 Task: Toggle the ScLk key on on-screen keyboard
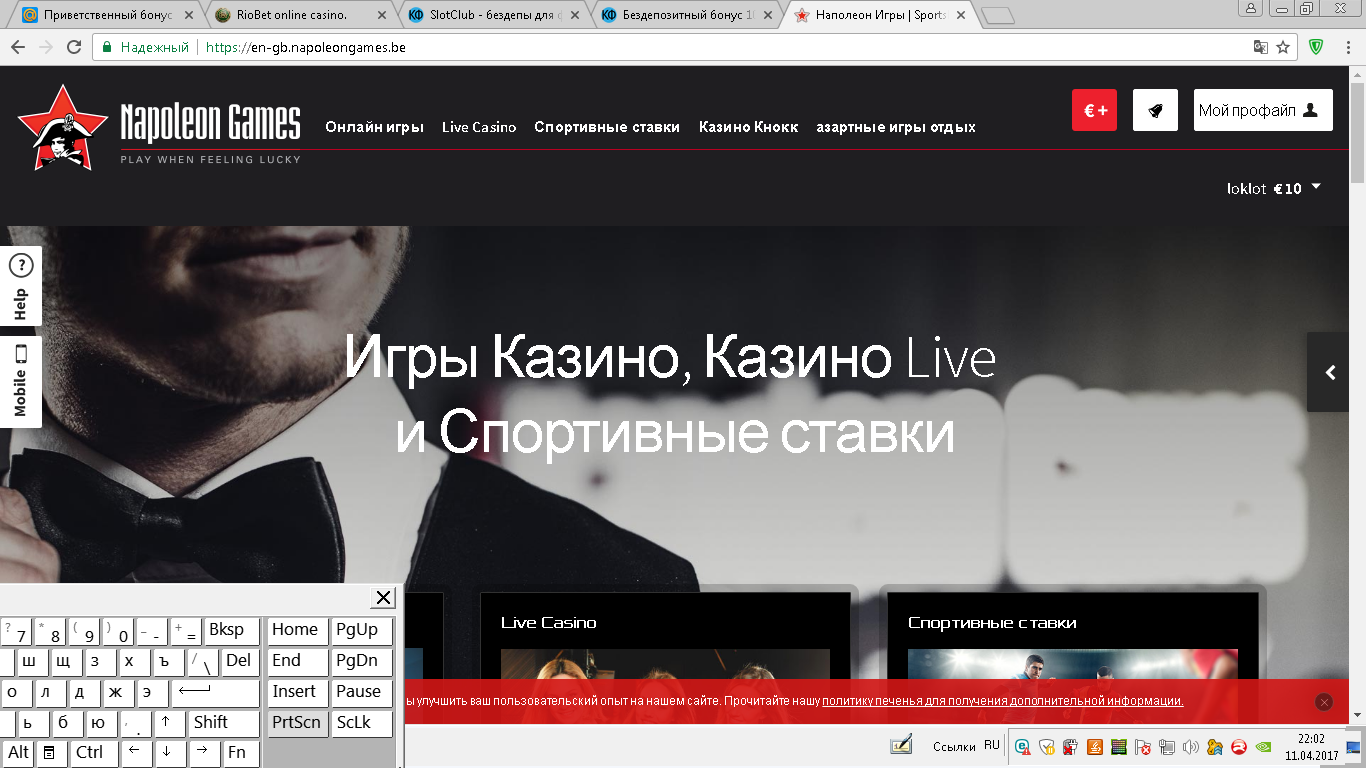[x=362, y=724]
